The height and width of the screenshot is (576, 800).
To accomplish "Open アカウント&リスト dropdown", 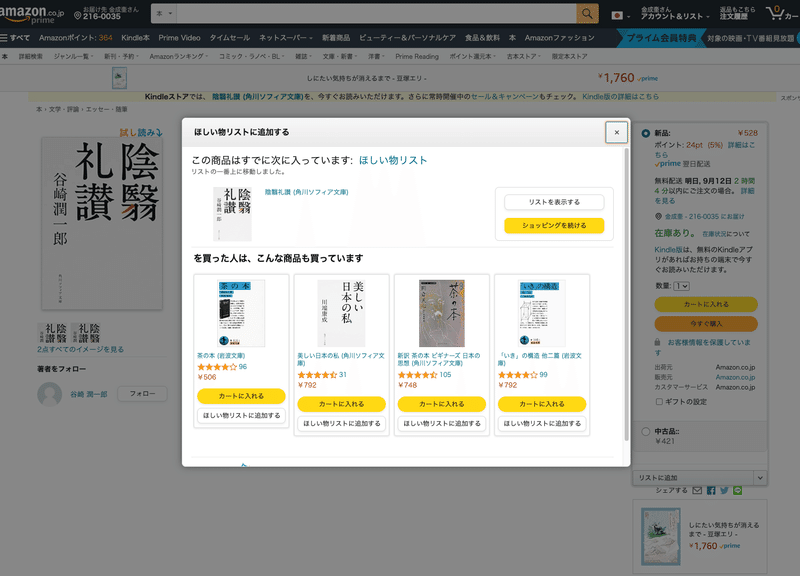I will (x=674, y=13).
